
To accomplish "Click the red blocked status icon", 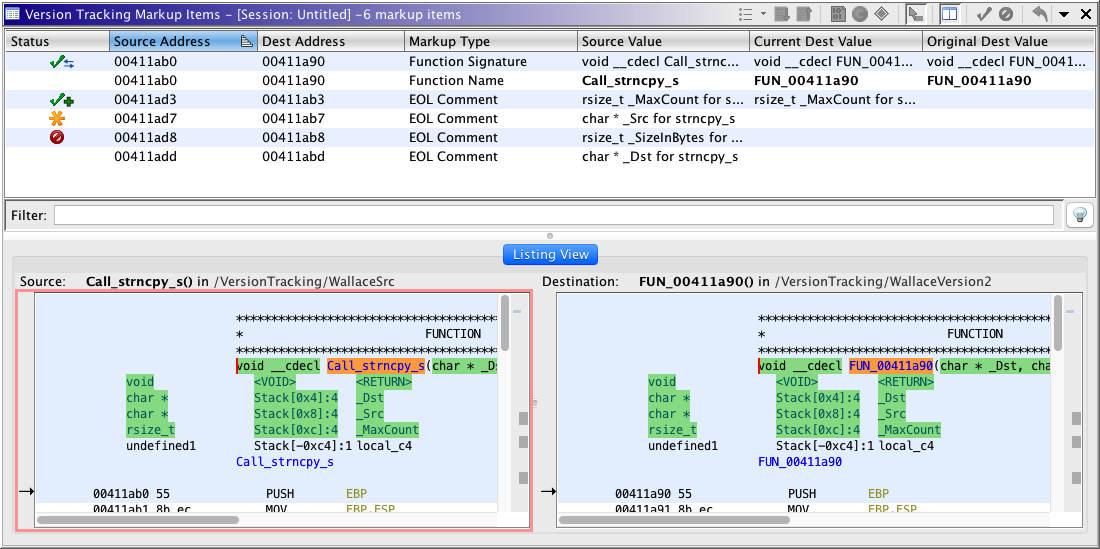I will [x=57, y=138].
